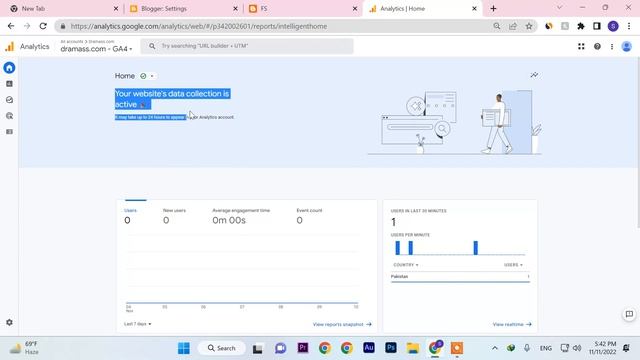Expand the Home status dropdown arrow
This screenshot has height=360, width=640.
(152, 76)
